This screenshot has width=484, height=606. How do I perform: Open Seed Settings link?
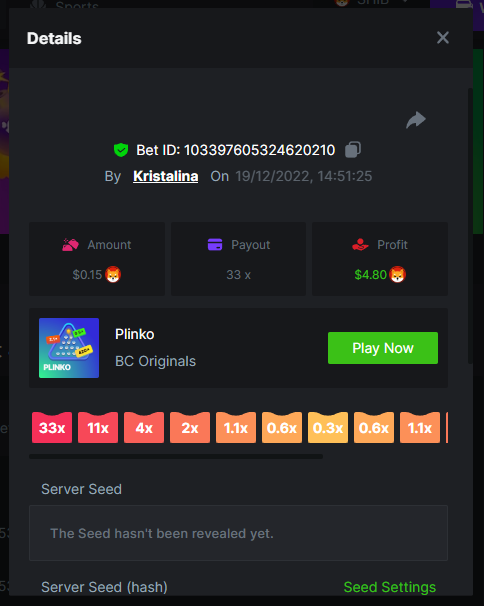click(x=390, y=587)
